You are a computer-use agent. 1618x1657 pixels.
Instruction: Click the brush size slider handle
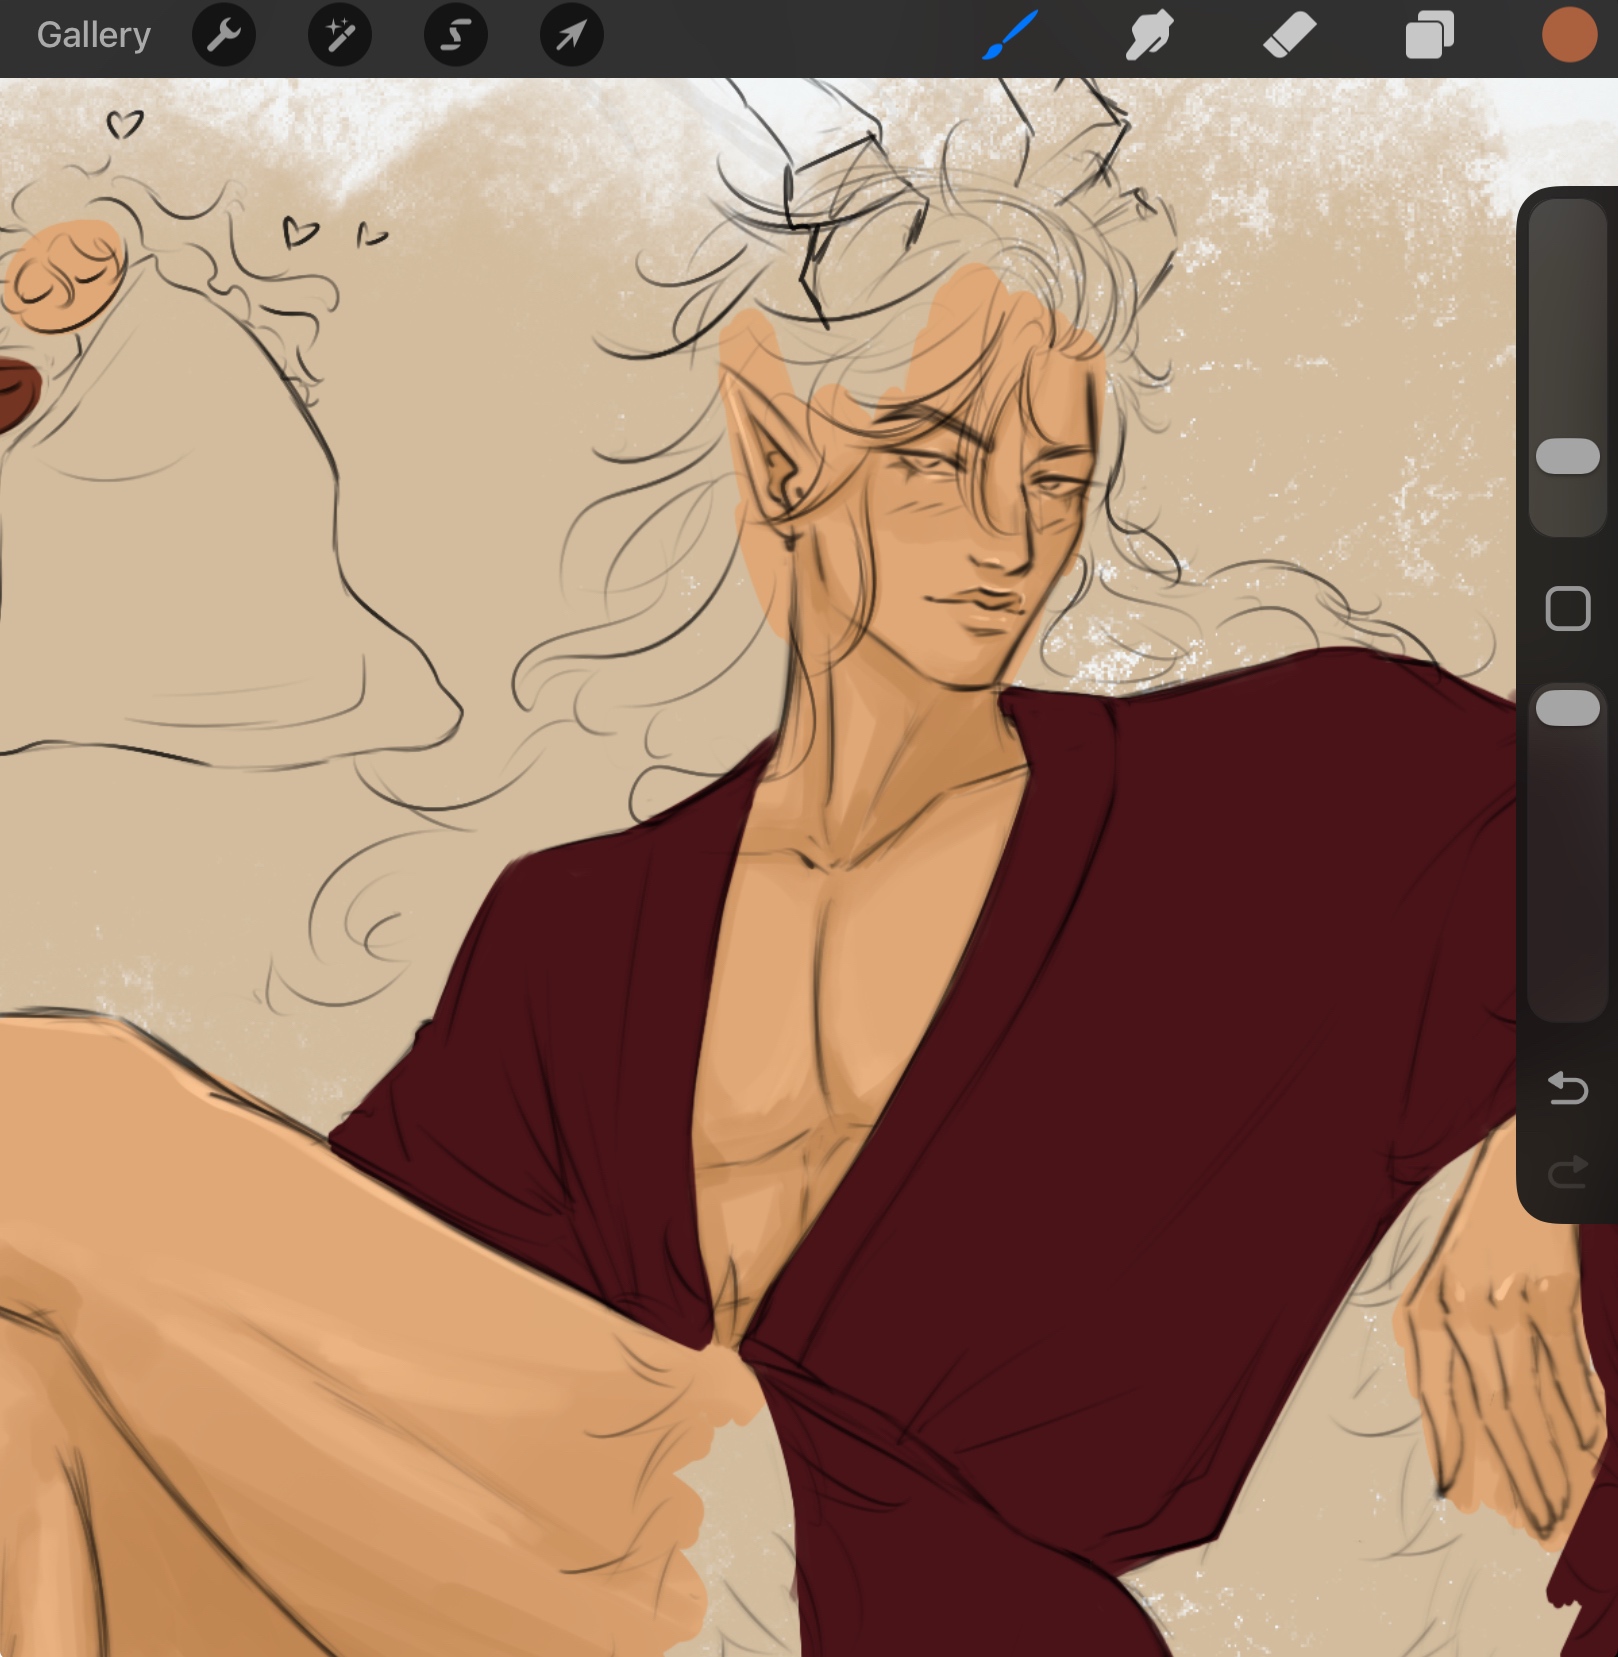(1567, 456)
